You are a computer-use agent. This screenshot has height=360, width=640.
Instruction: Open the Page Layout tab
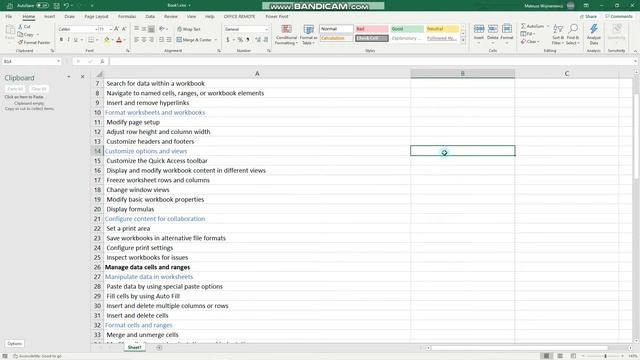click(96, 16)
